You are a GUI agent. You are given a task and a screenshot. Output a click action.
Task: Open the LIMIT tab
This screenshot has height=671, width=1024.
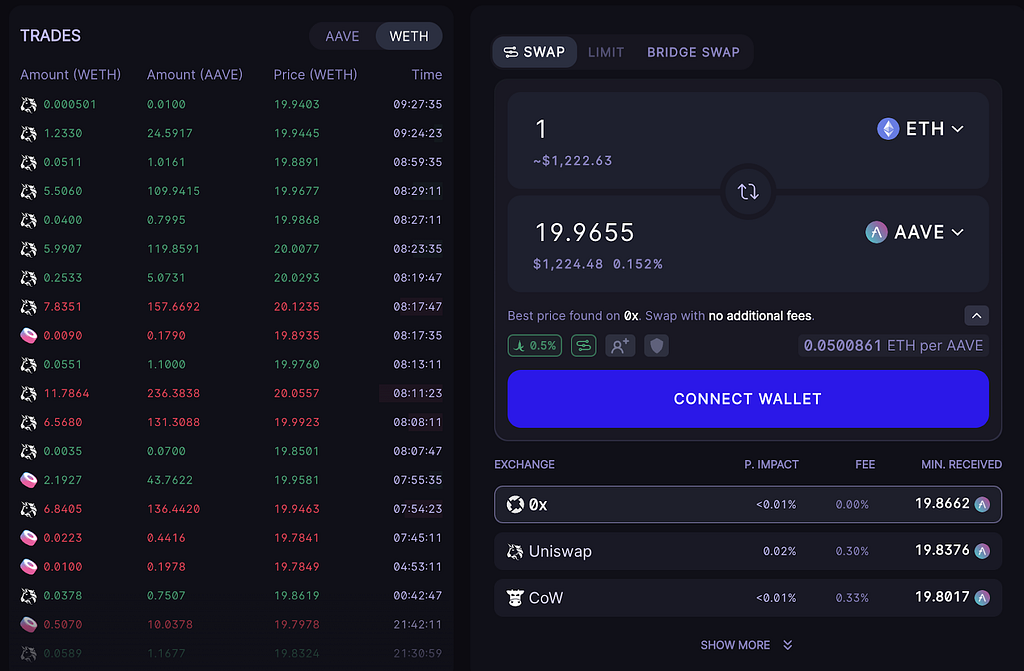point(606,52)
